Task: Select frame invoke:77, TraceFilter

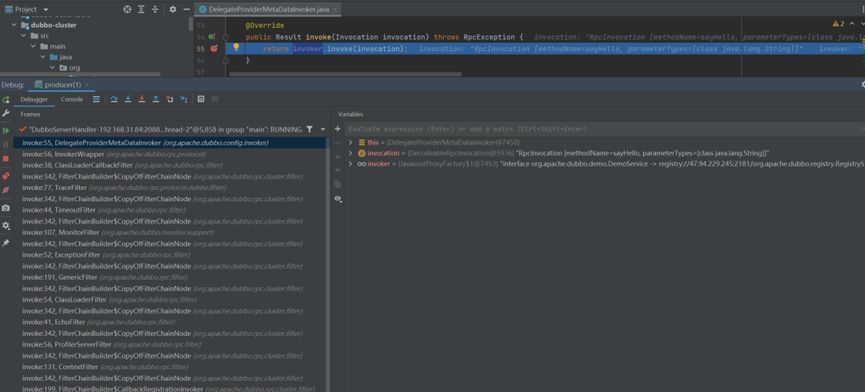Action: coord(169,187)
